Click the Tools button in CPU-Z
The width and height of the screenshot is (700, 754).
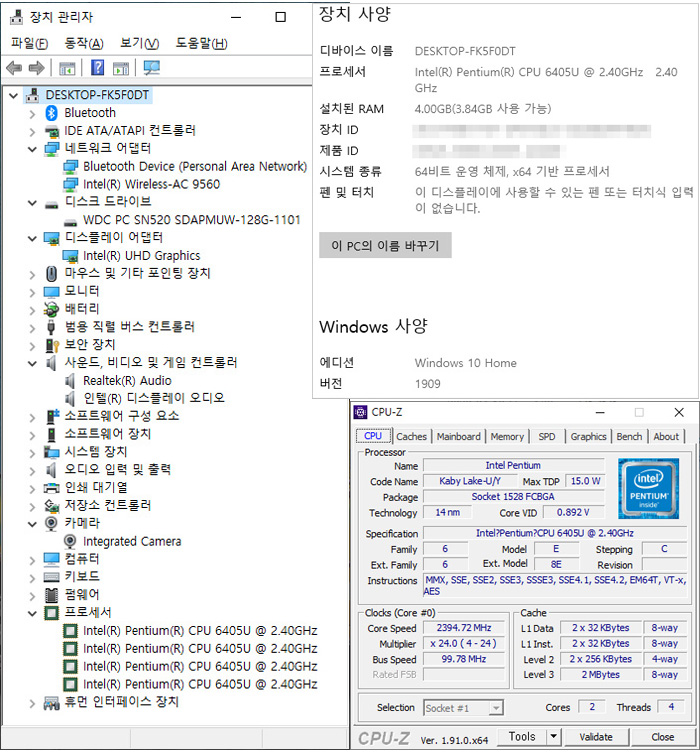pos(522,736)
